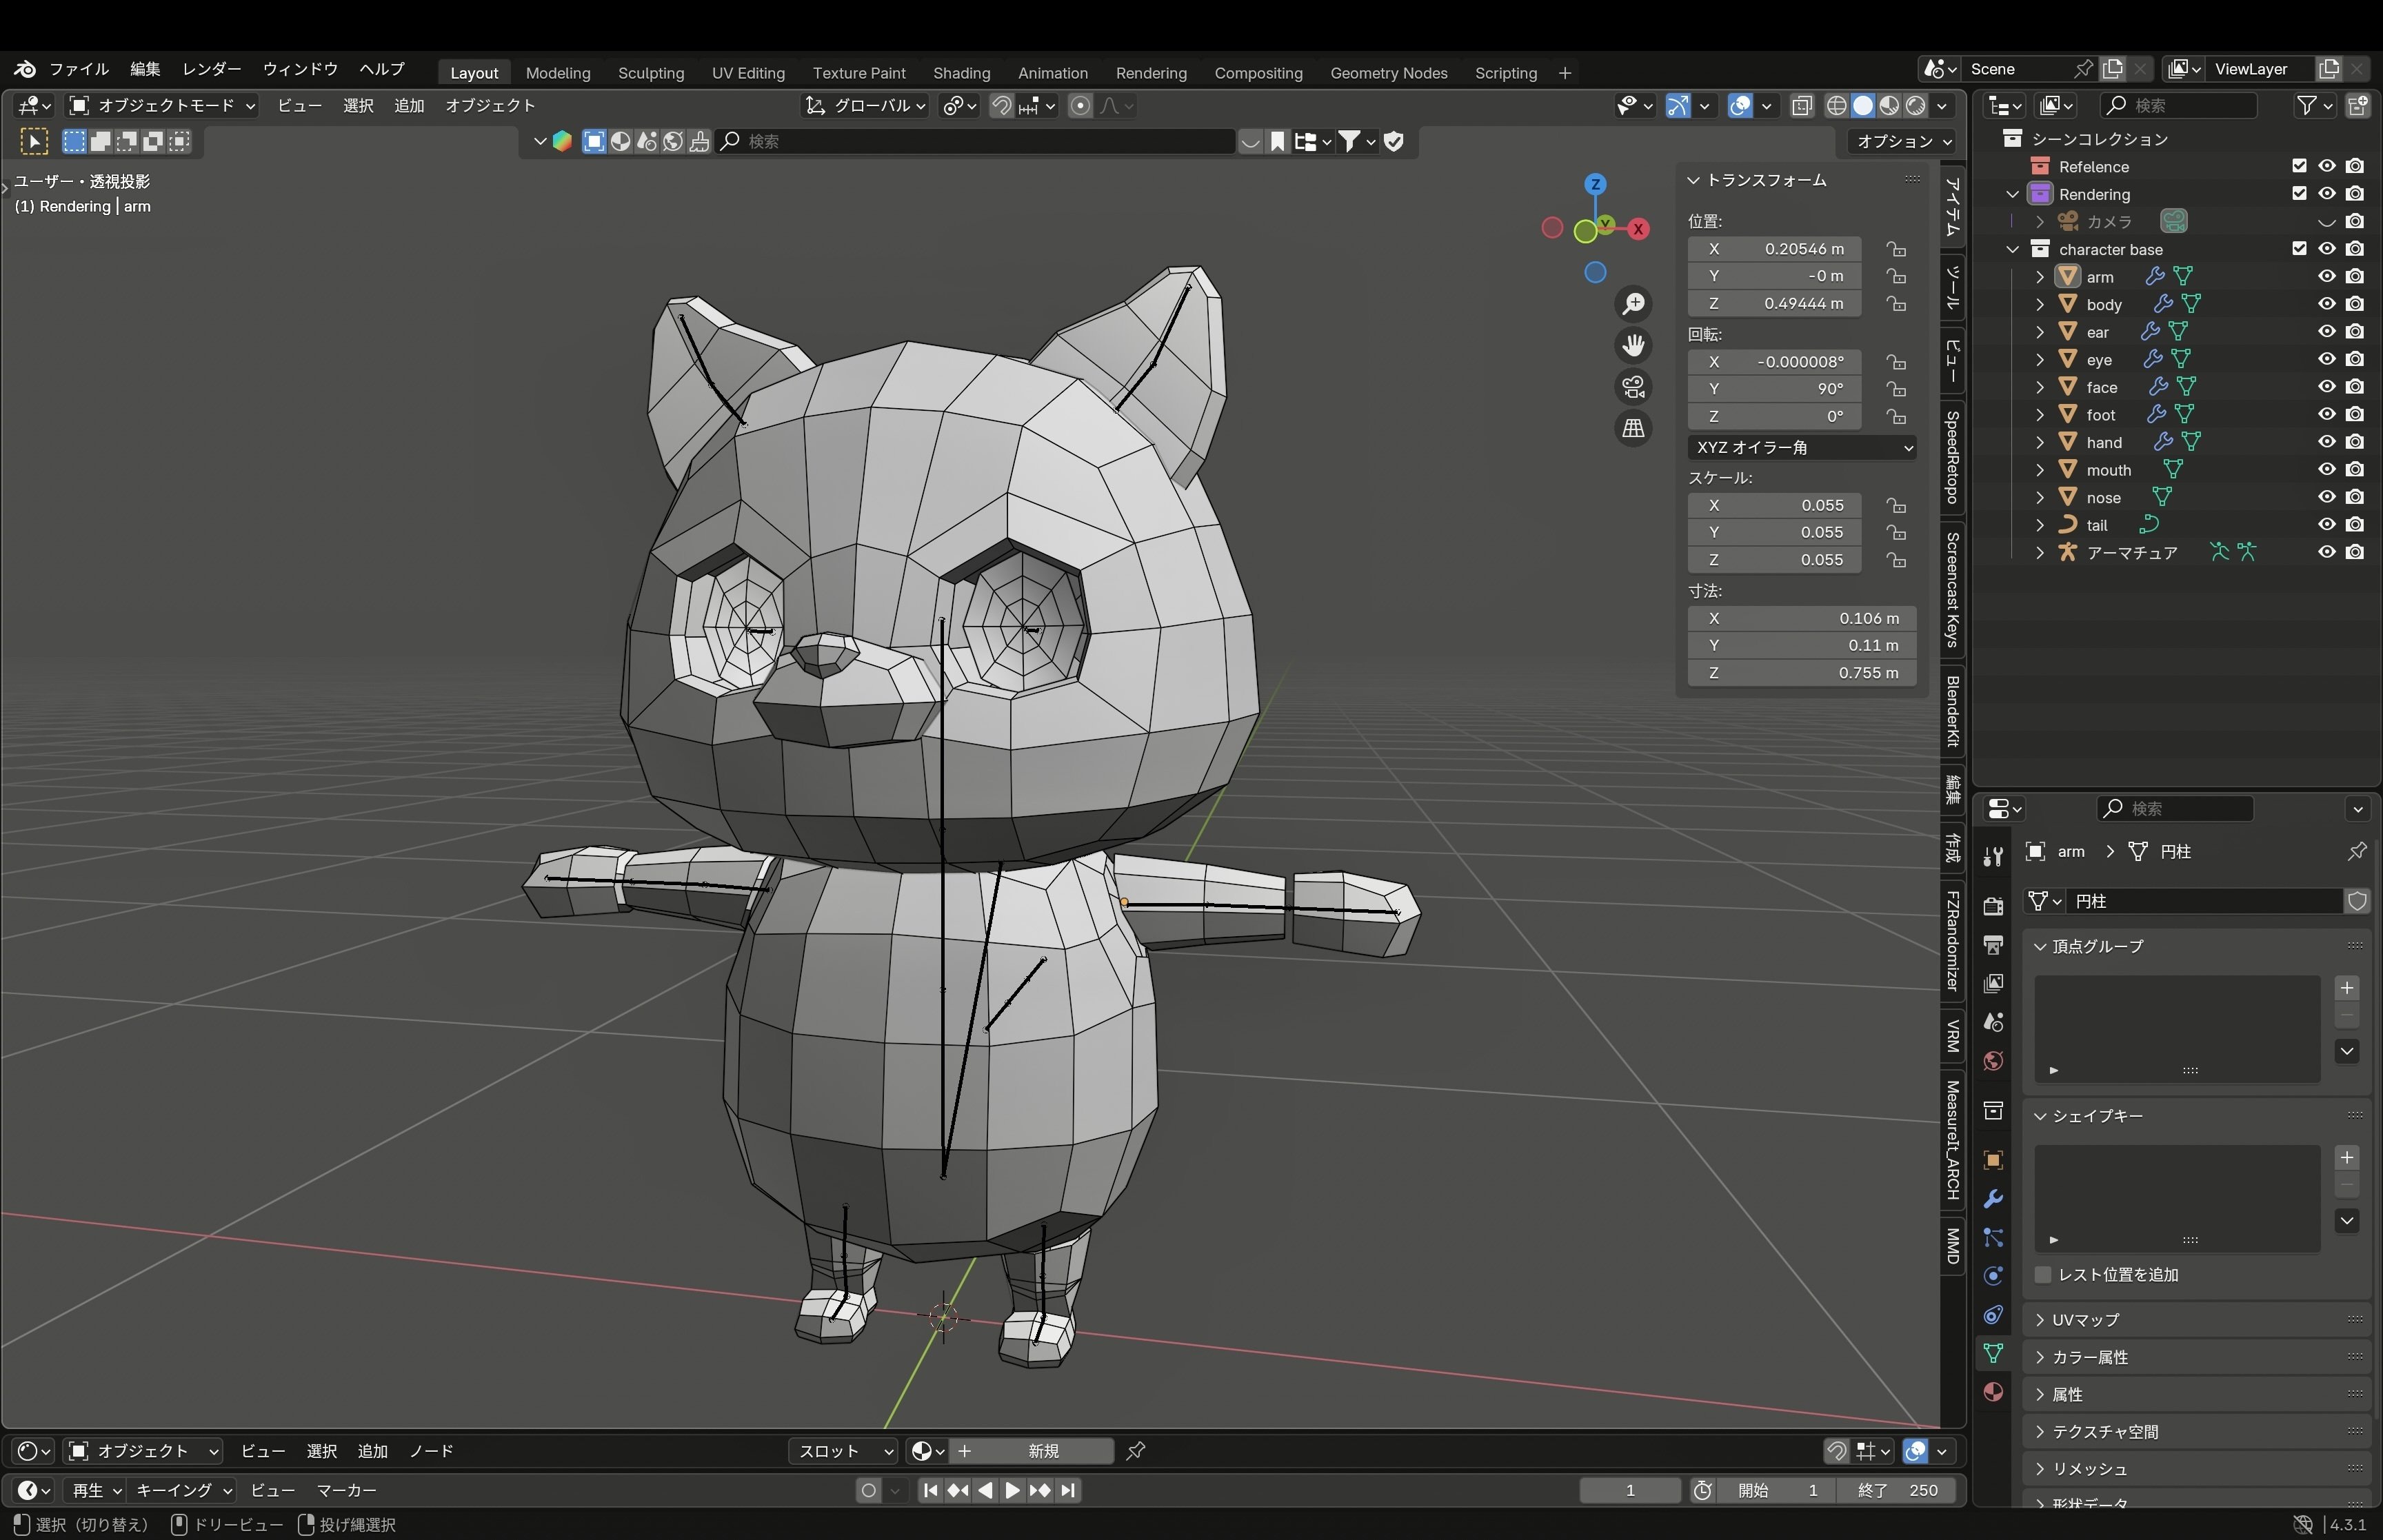The height and width of the screenshot is (1540, 2383).
Task: Open the ファイル menu
Action: [x=79, y=69]
